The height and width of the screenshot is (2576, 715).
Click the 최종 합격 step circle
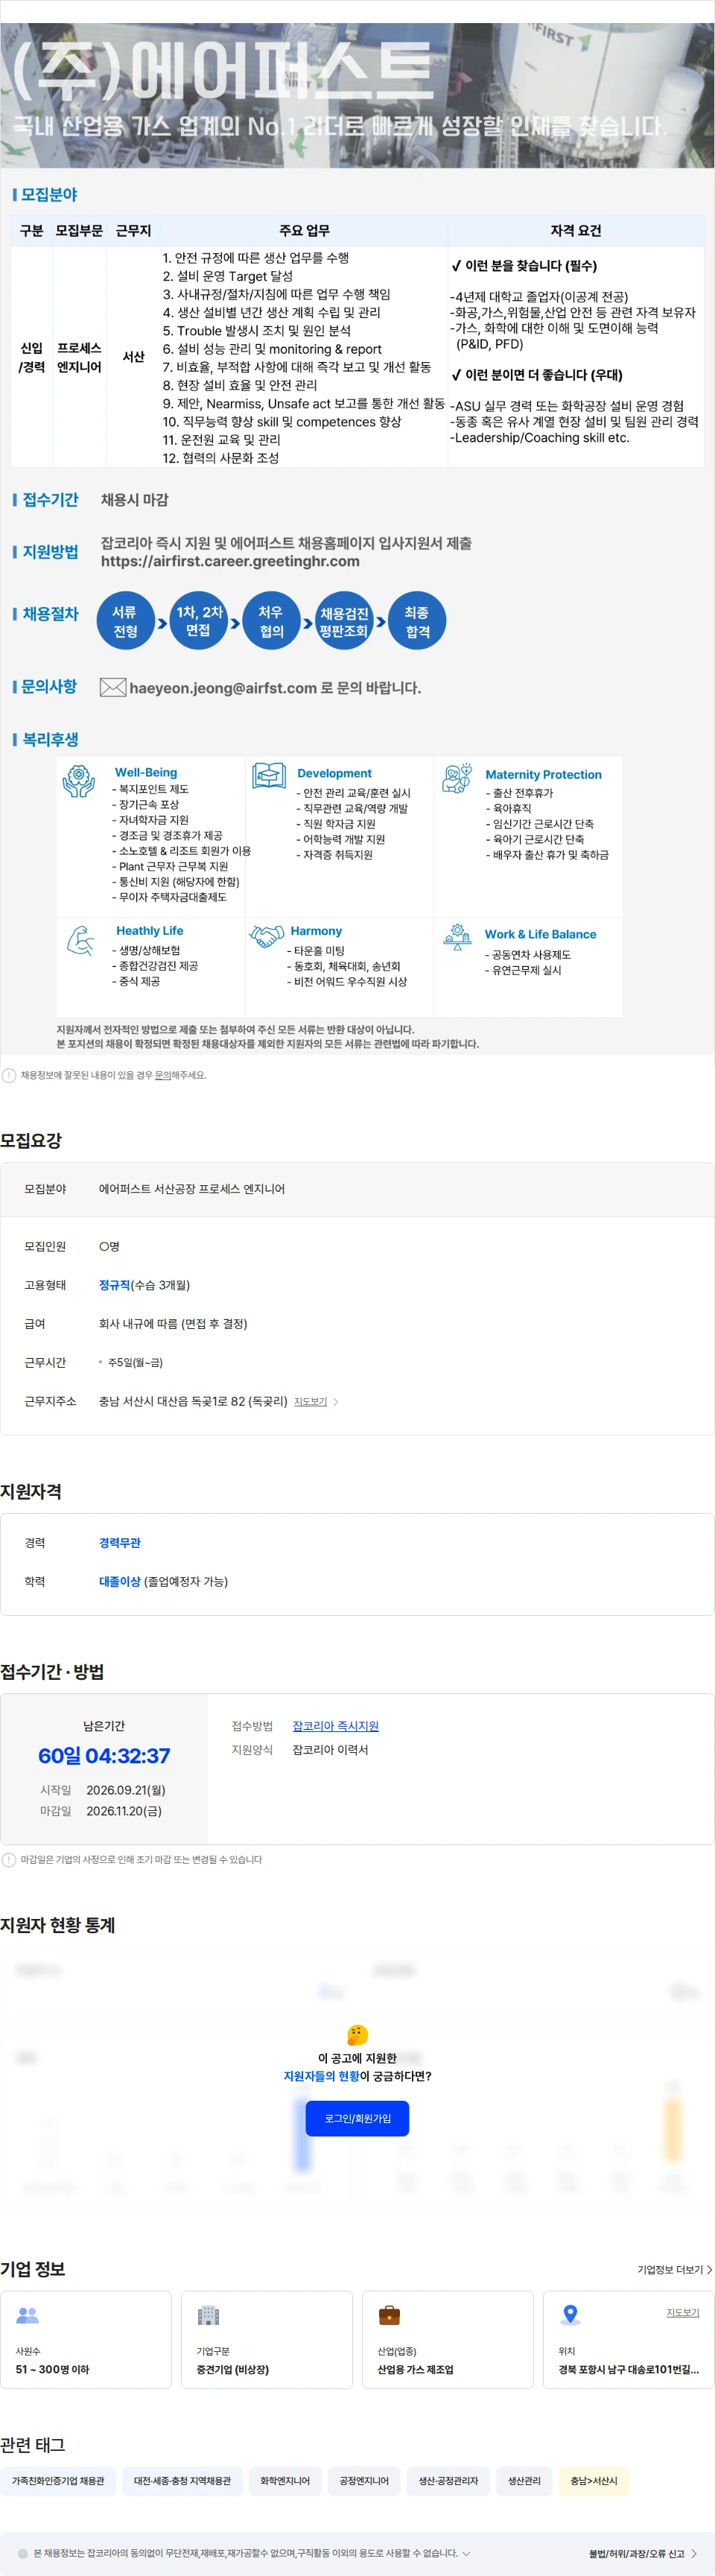[417, 621]
